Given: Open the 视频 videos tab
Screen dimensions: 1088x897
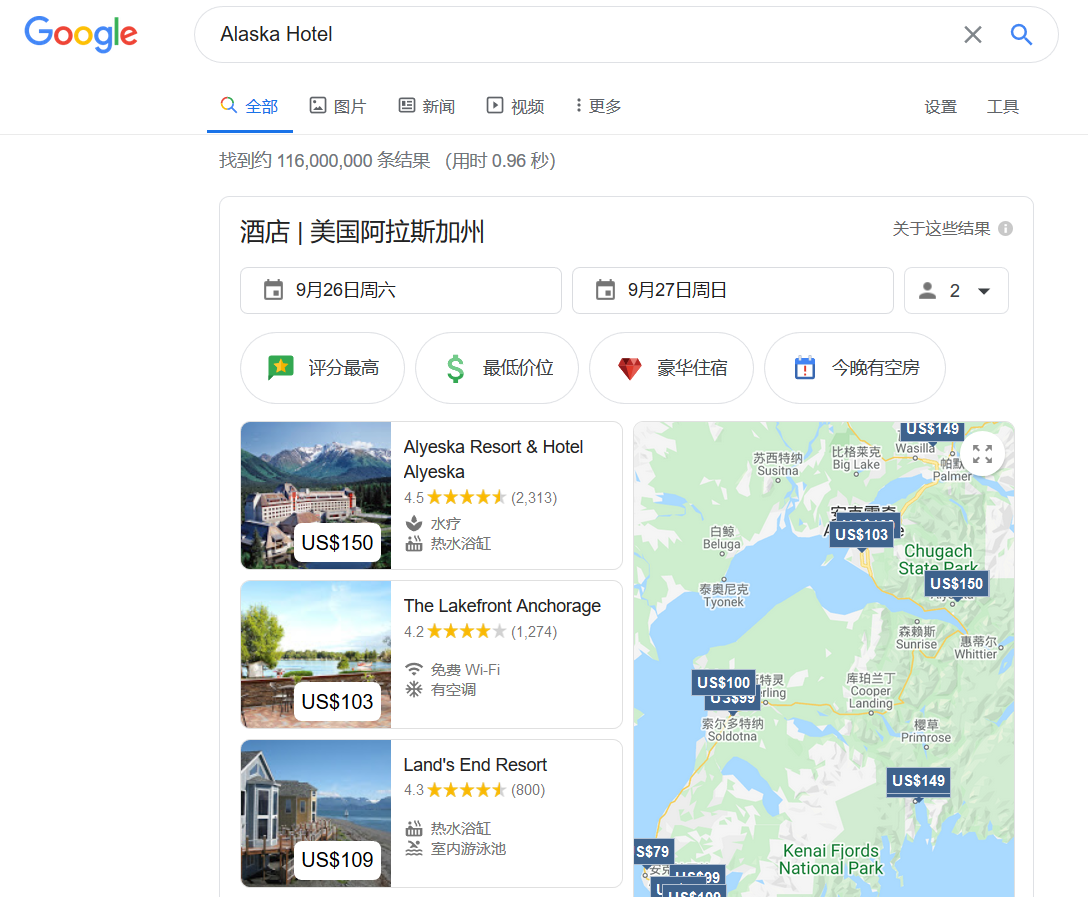Looking at the screenshot, I should coord(515,106).
